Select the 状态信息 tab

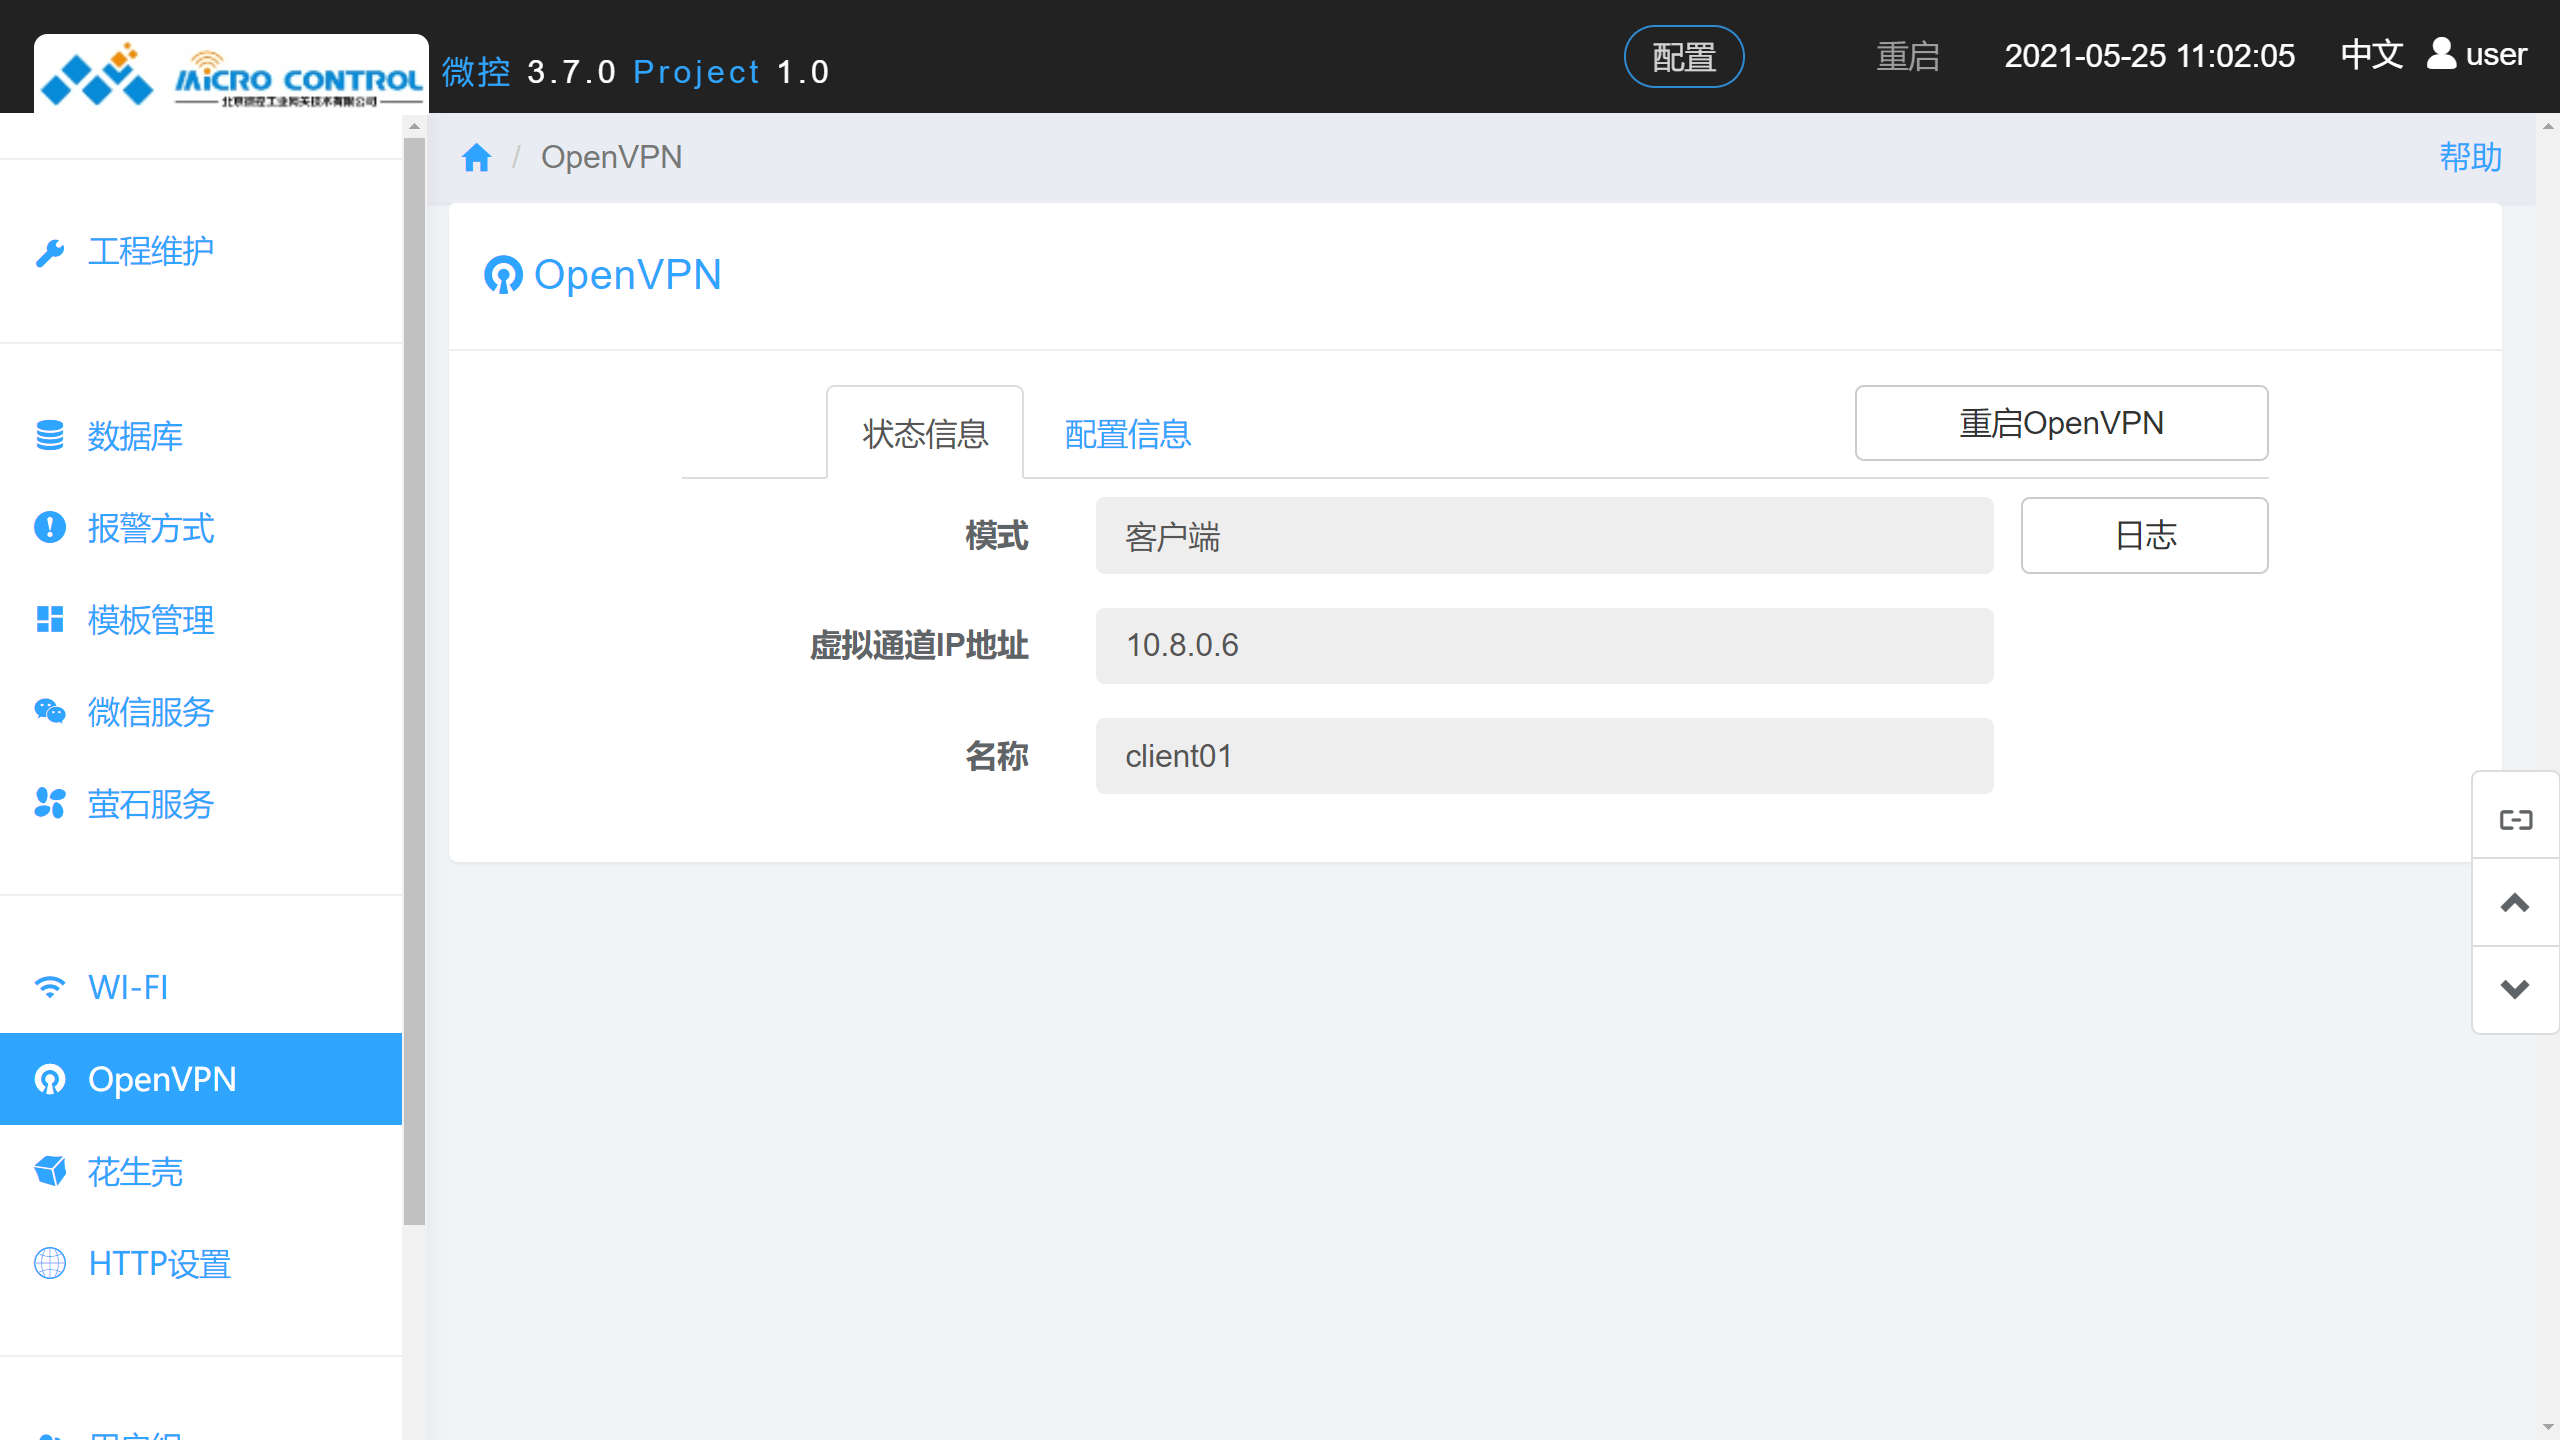click(x=924, y=432)
